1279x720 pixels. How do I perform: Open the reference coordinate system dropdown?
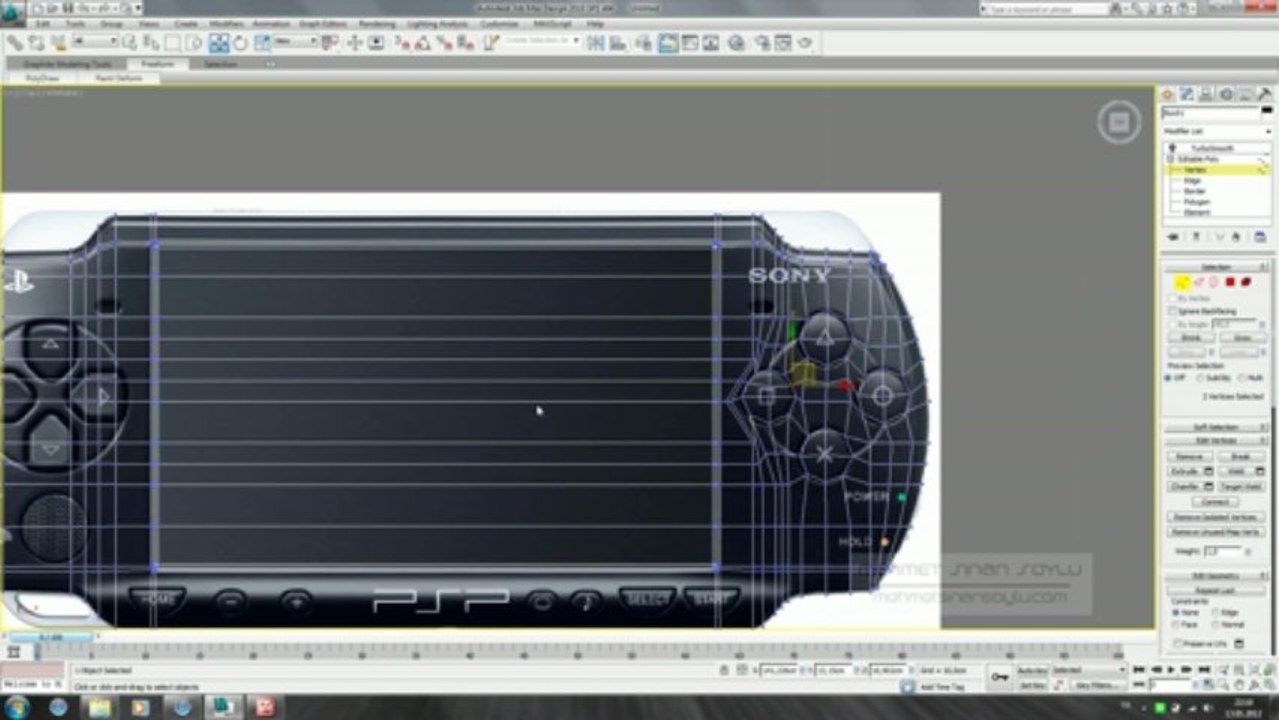[x=296, y=42]
